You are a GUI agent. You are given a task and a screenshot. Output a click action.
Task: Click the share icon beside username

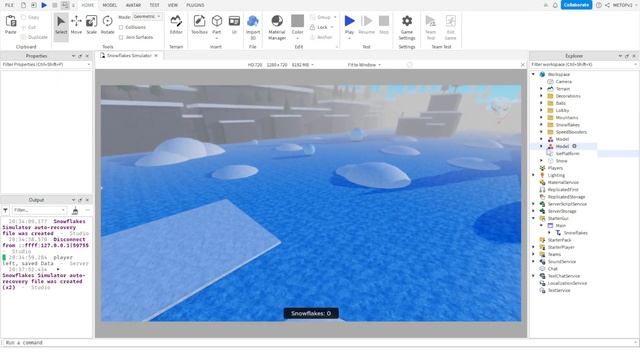607,5
